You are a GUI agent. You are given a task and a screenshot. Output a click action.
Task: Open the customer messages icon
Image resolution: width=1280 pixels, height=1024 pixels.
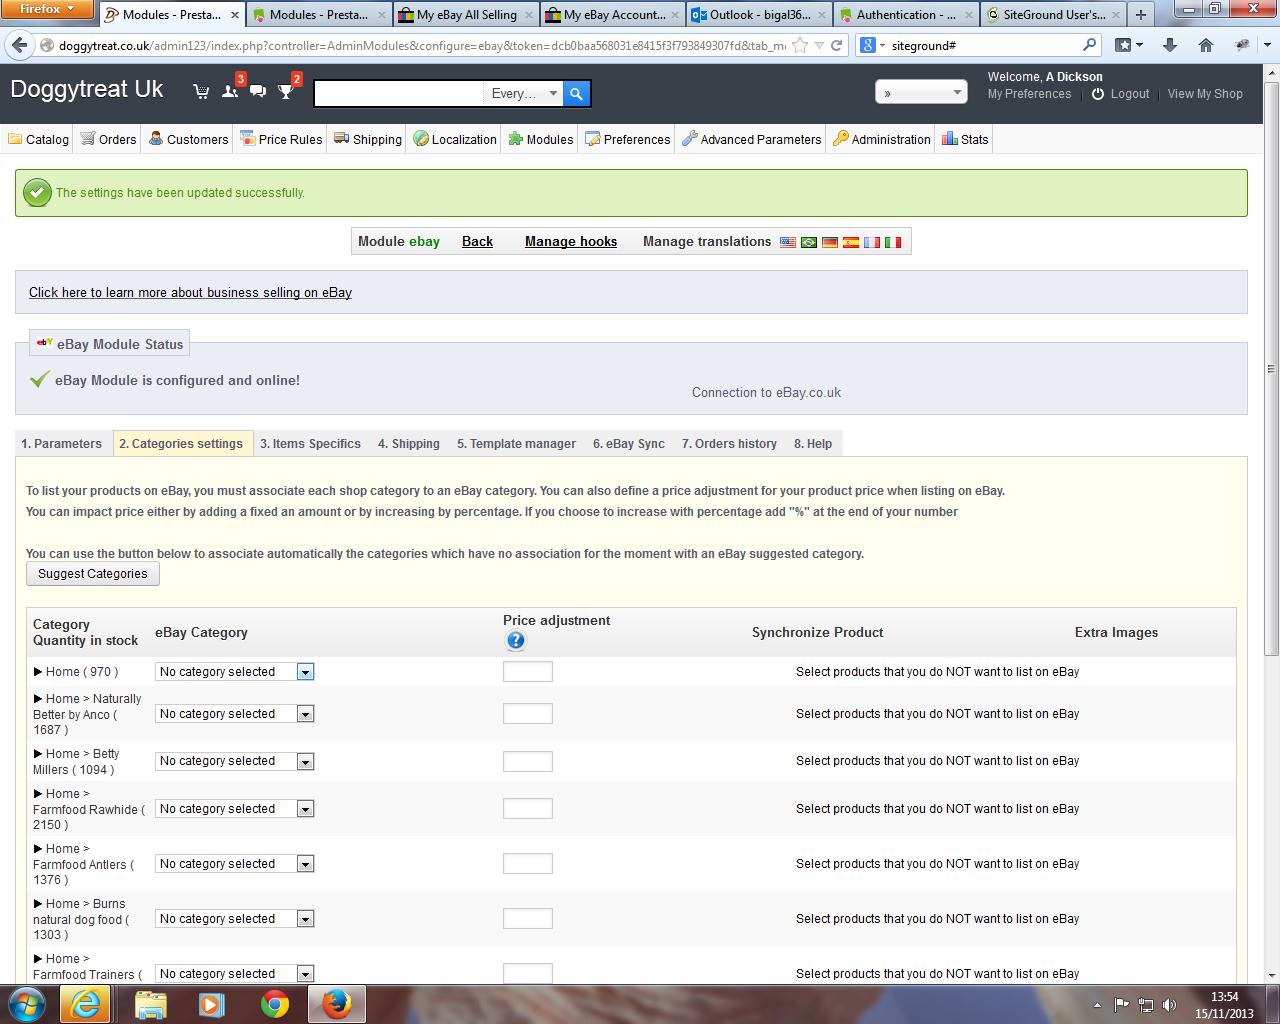(x=258, y=92)
